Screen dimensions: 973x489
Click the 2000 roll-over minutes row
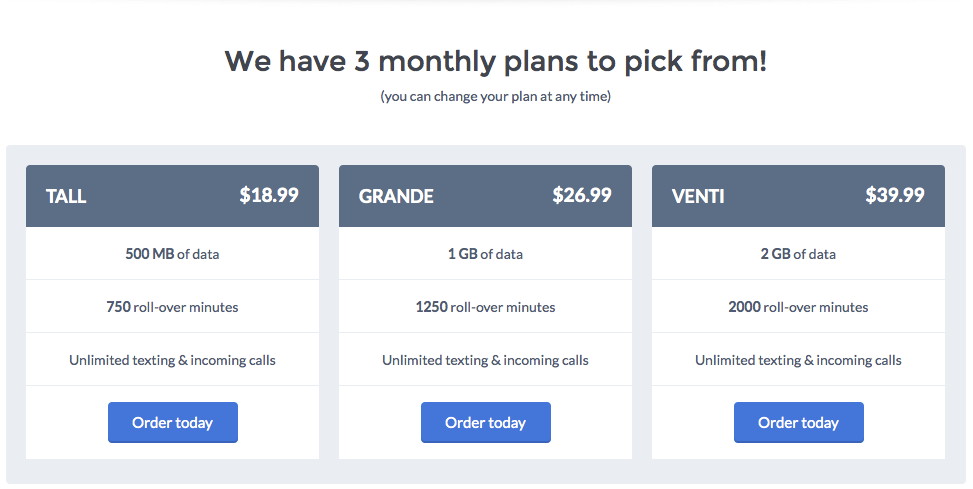798,307
